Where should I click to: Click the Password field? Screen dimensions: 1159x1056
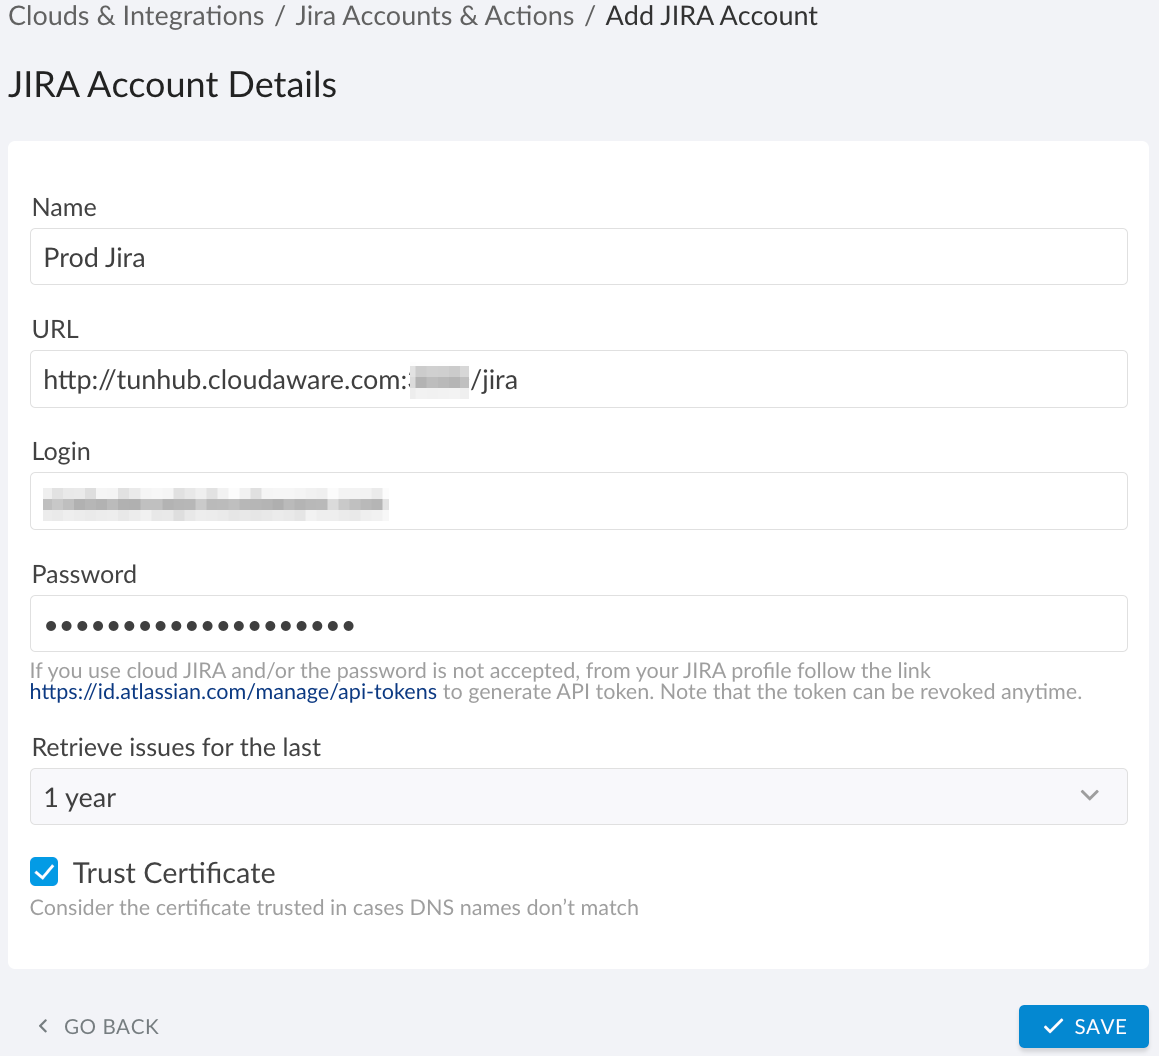(x=578, y=624)
